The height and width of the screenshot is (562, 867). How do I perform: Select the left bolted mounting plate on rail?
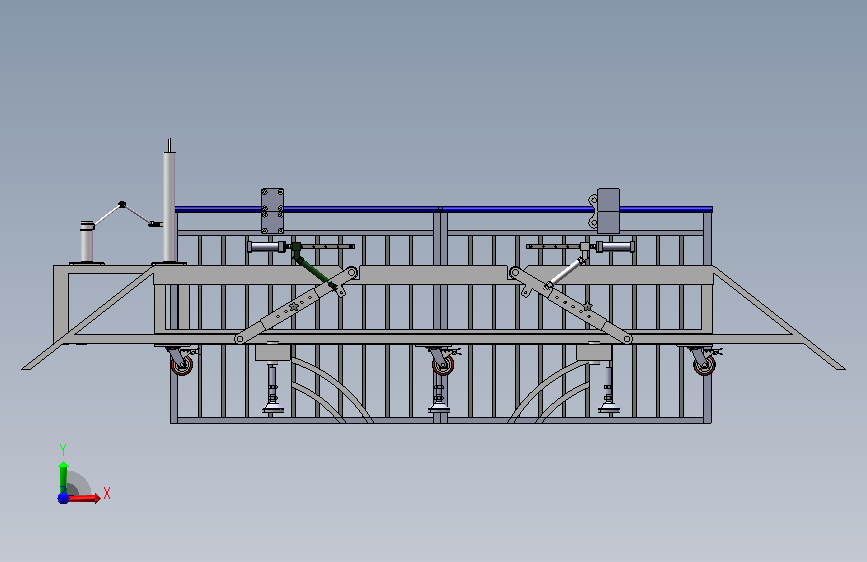tap(273, 211)
